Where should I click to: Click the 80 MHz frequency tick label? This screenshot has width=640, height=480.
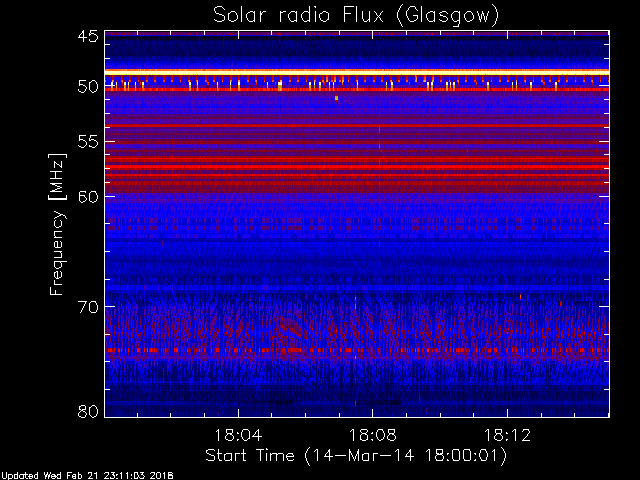pyautogui.click(x=87, y=411)
